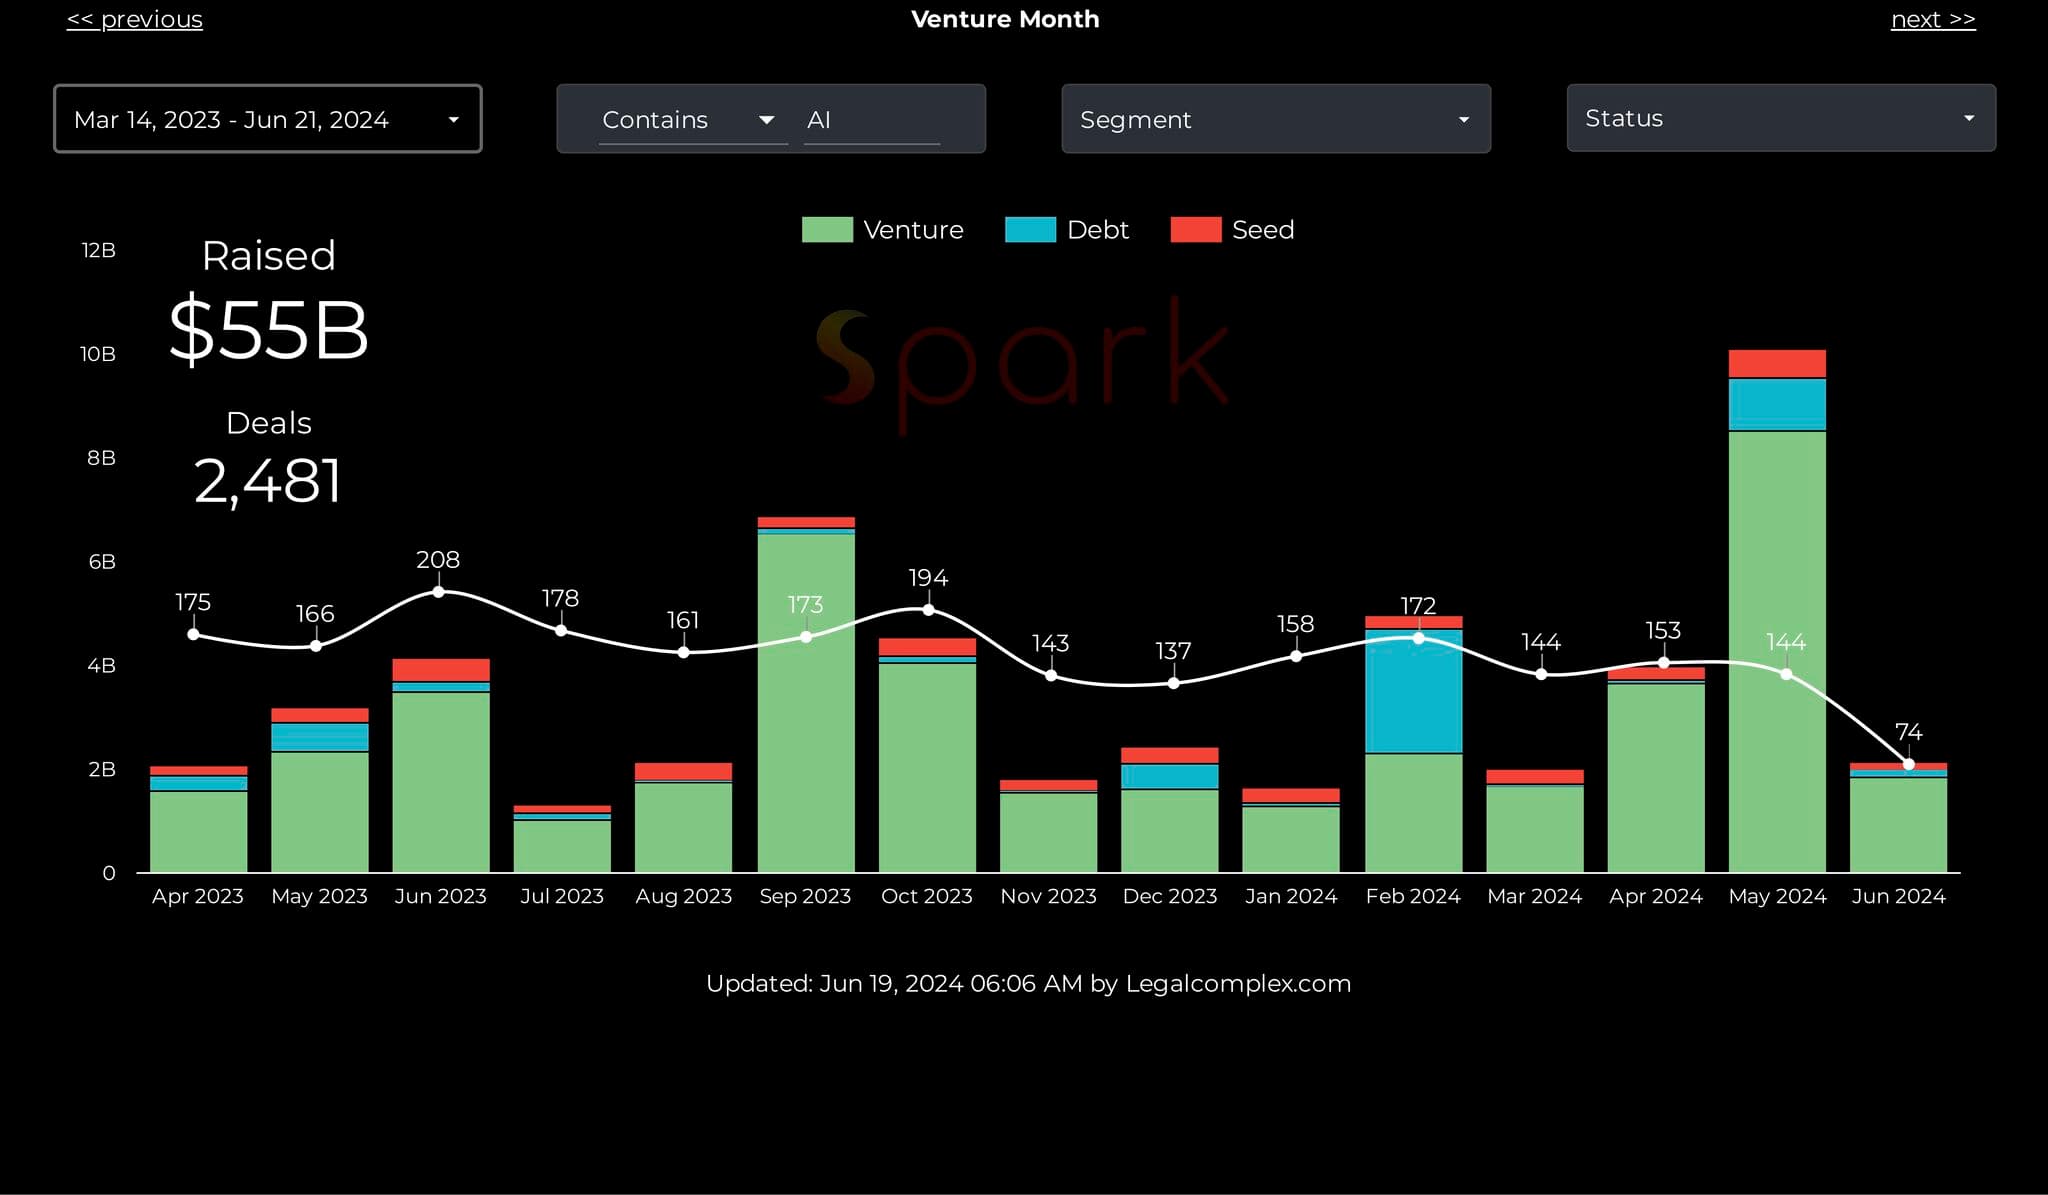Image resolution: width=2048 pixels, height=1195 pixels.
Task: Toggle the Debt series in the legend
Action: [x=1097, y=229]
